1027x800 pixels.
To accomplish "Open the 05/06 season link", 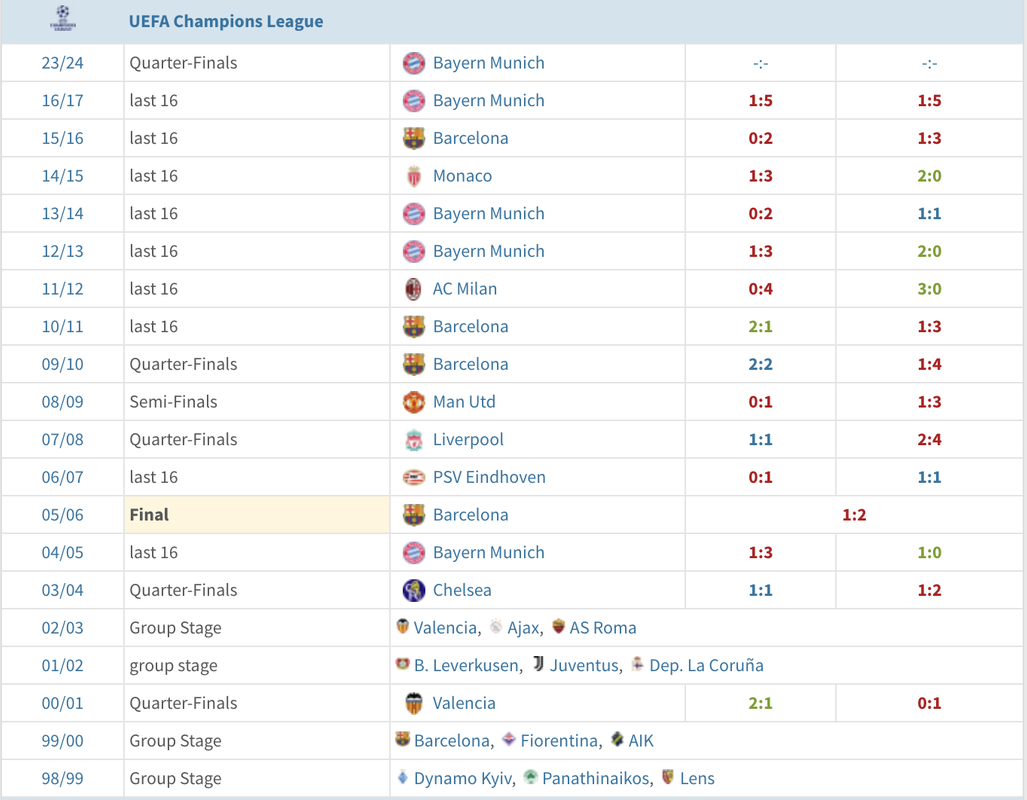I will tap(62, 515).
